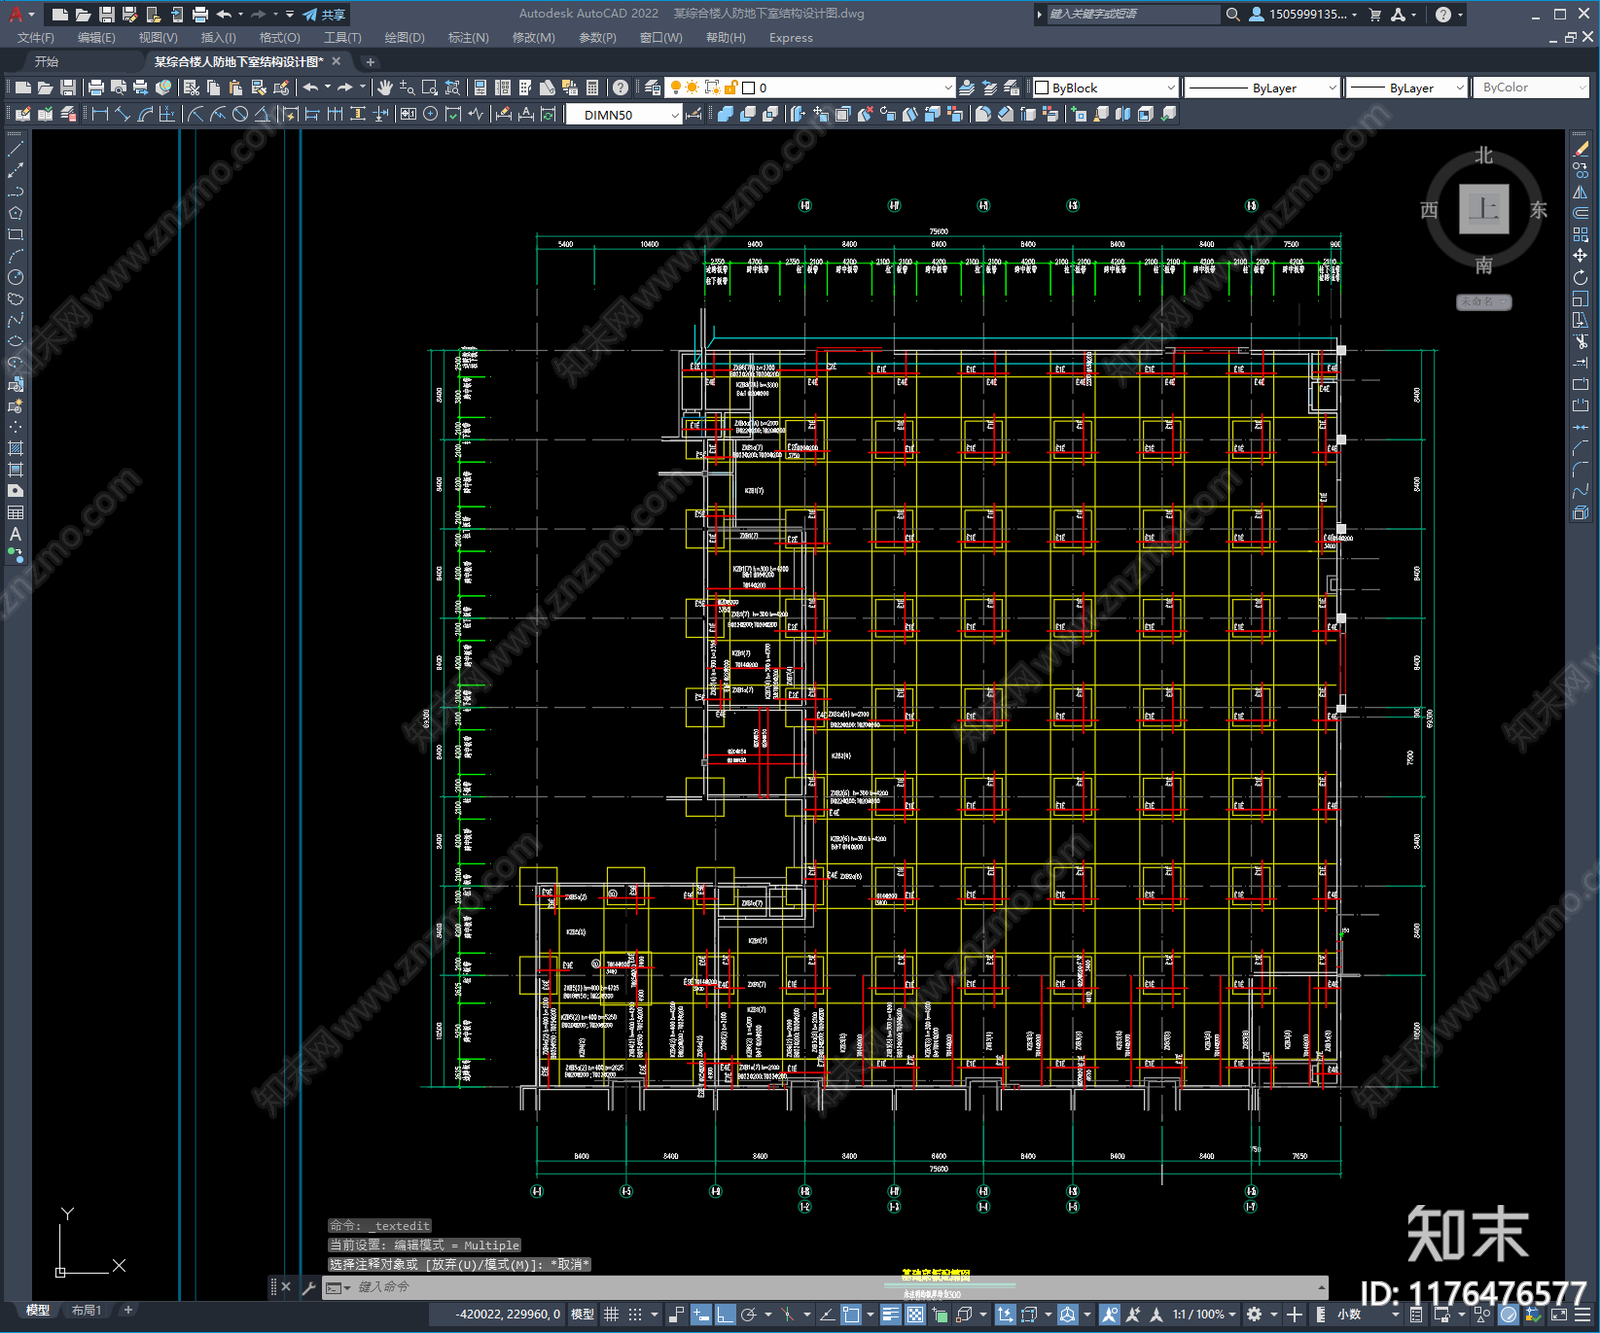The image size is (1600, 1333).
Task: Click the 东 east label on ViewCube
Action: (1538, 210)
